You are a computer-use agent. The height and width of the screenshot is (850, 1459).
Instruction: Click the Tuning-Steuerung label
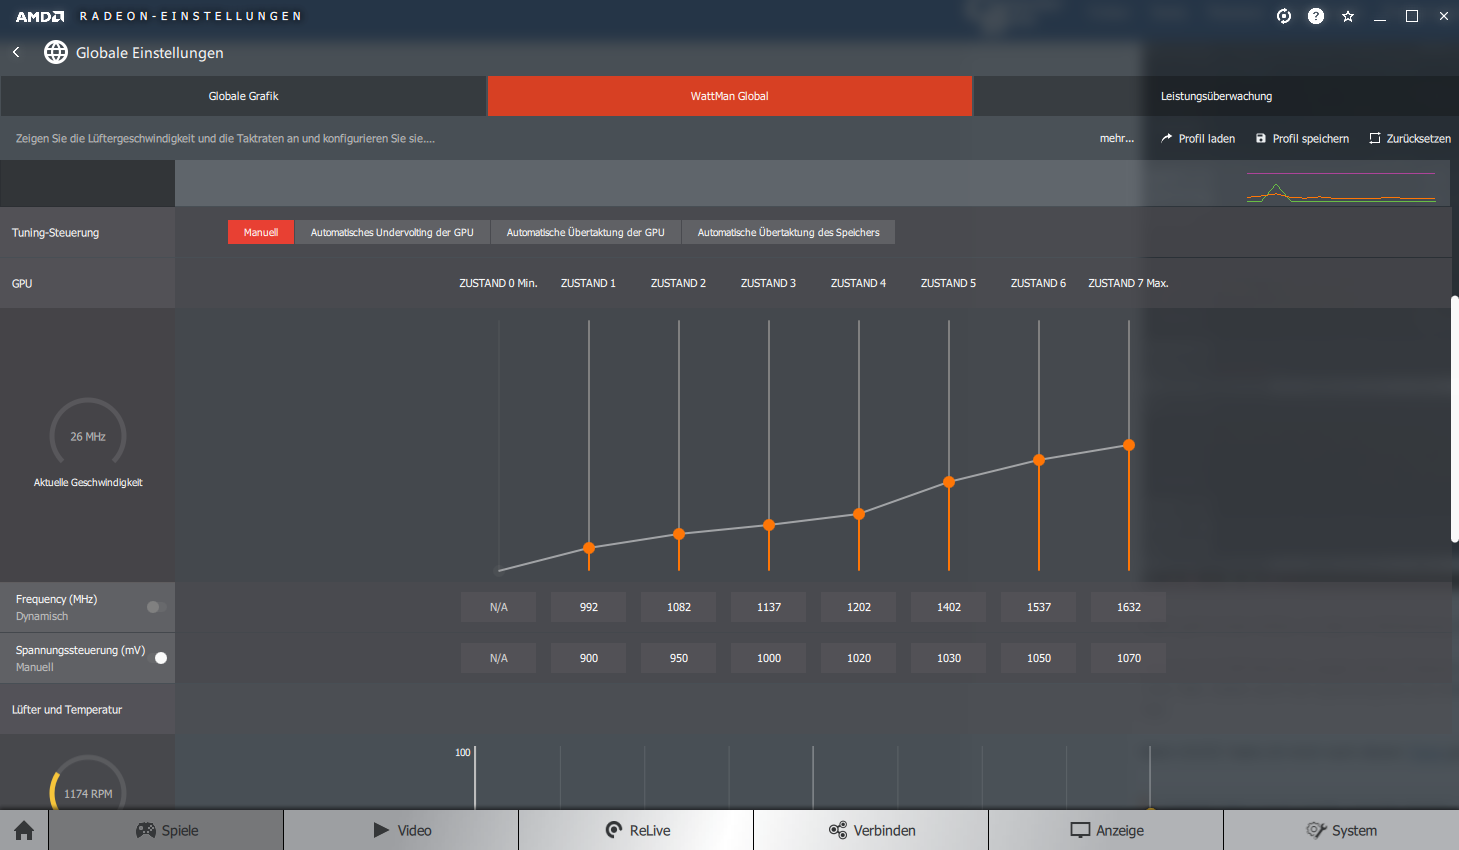(55, 233)
